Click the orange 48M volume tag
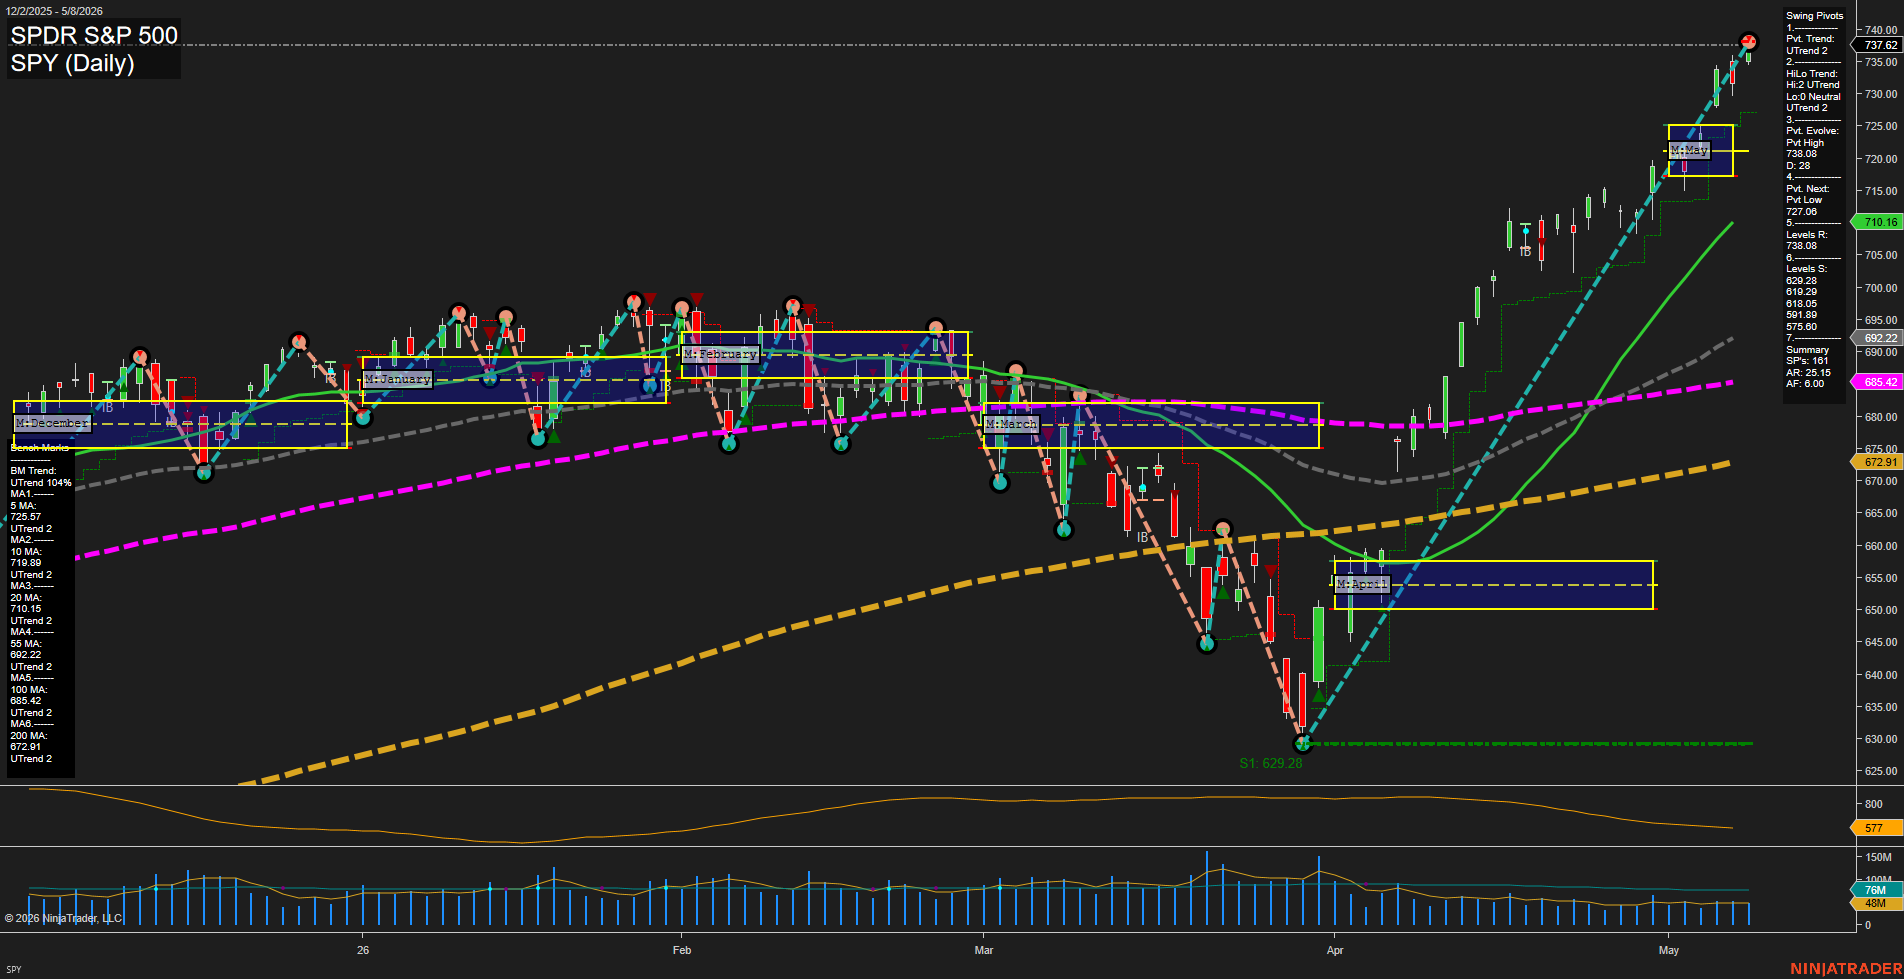Viewport: 1904px width, 979px height. [1876, 903]
